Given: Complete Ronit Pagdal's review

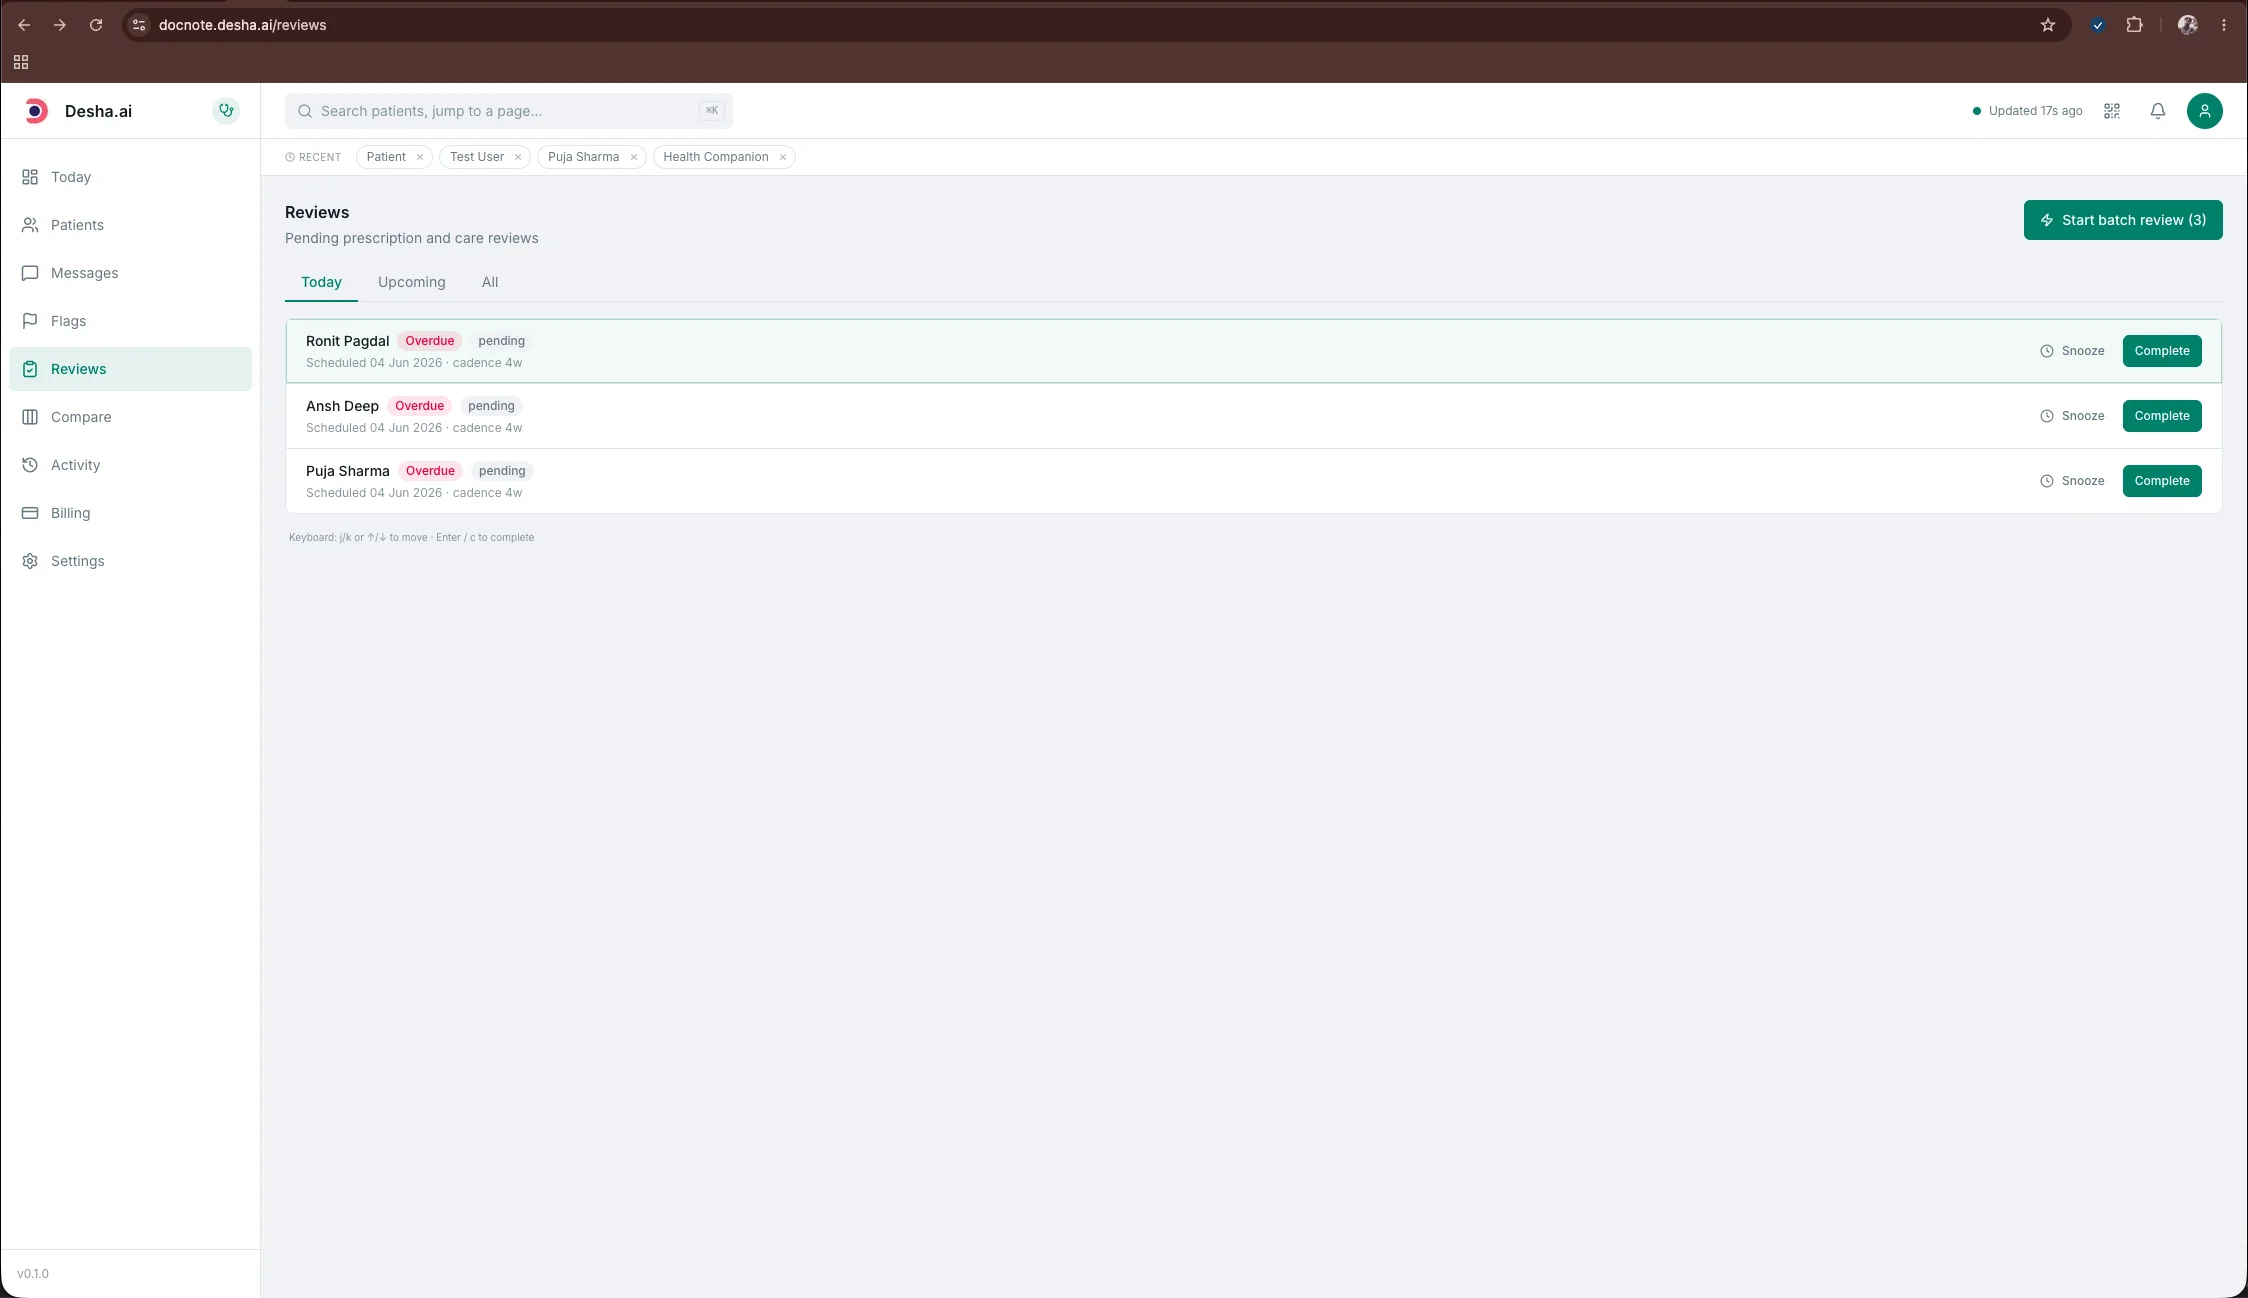Looking at the screenshot, I should [x=2162, y=351].
